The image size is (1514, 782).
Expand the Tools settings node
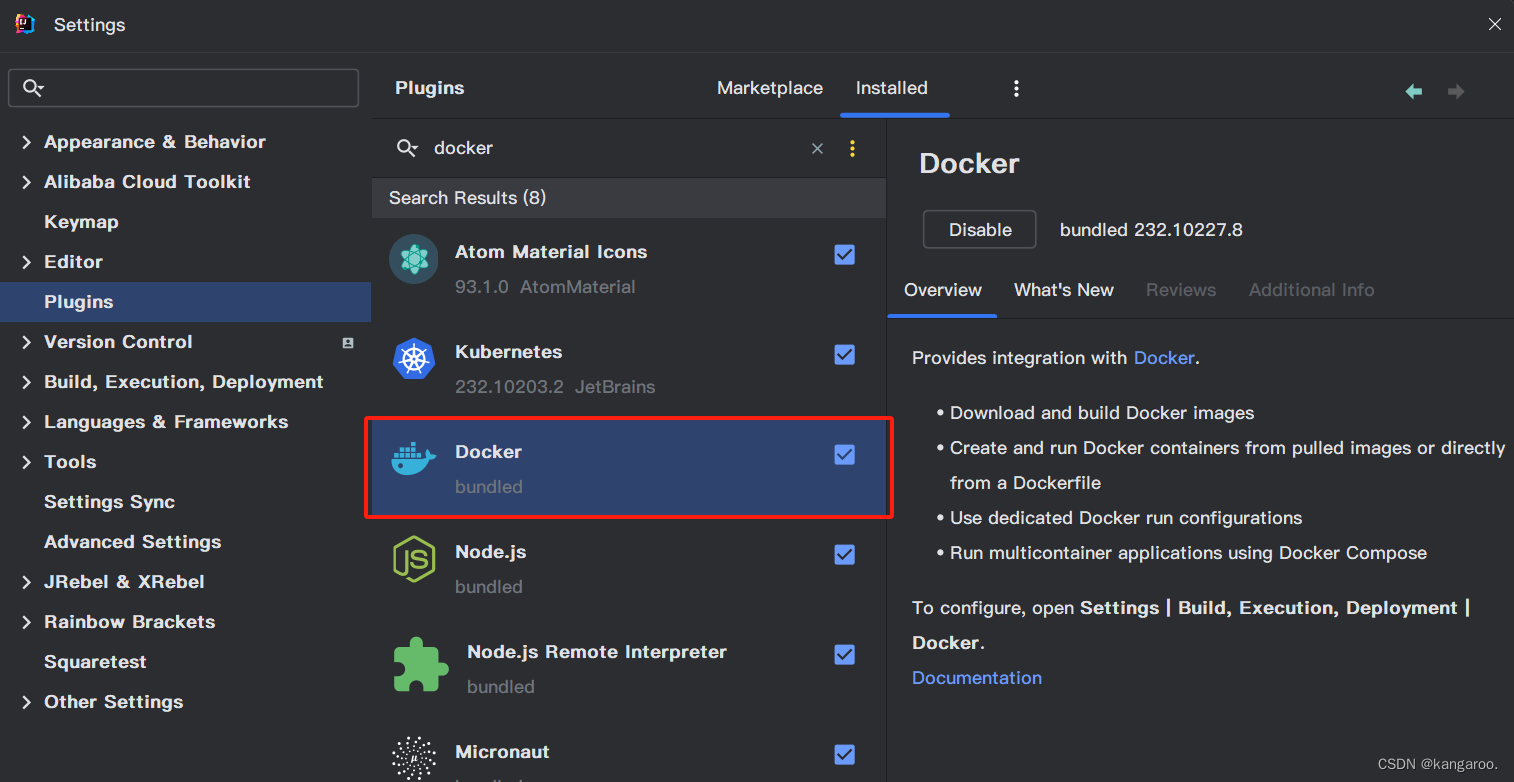click(x=26, y=462)
